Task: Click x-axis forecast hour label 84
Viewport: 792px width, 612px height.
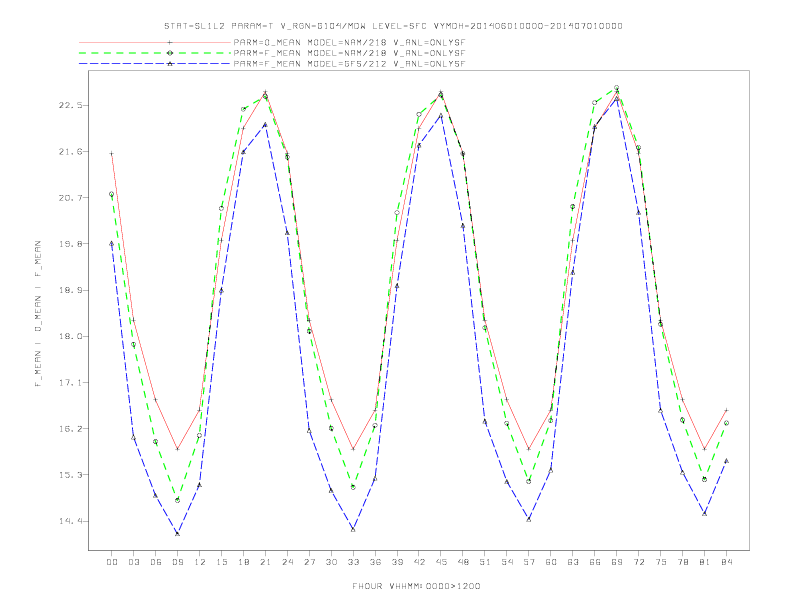Action: [726, 562]
